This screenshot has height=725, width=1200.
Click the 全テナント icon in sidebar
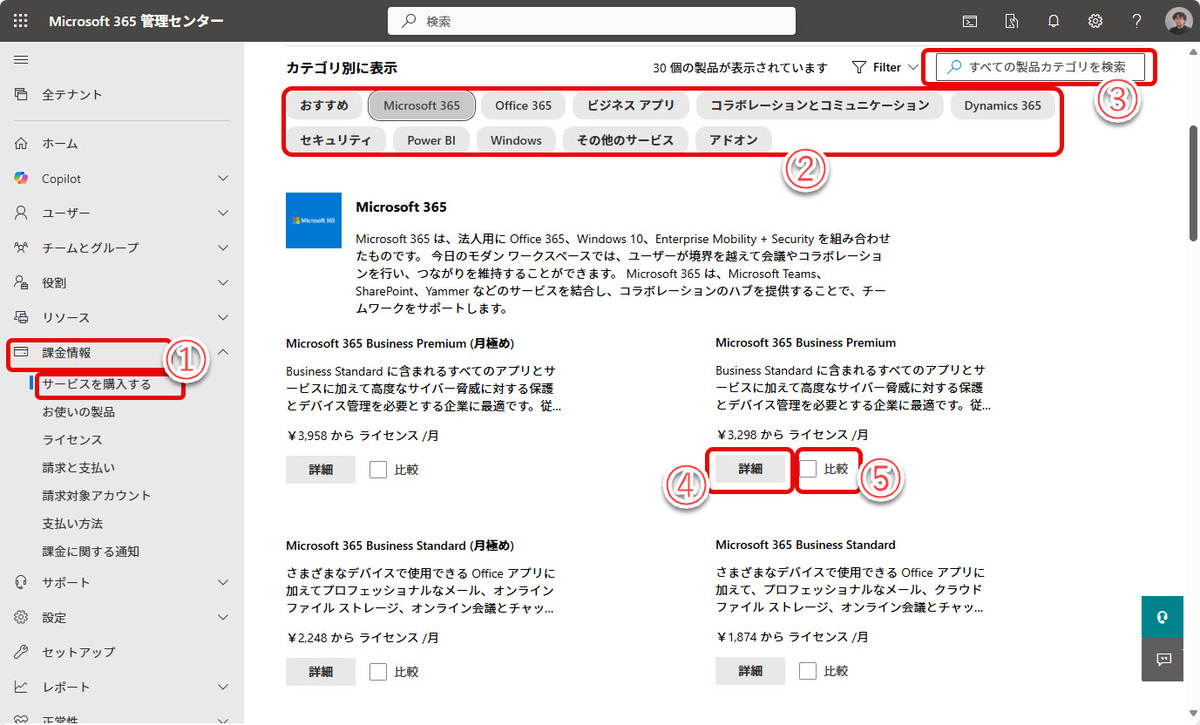21,94
